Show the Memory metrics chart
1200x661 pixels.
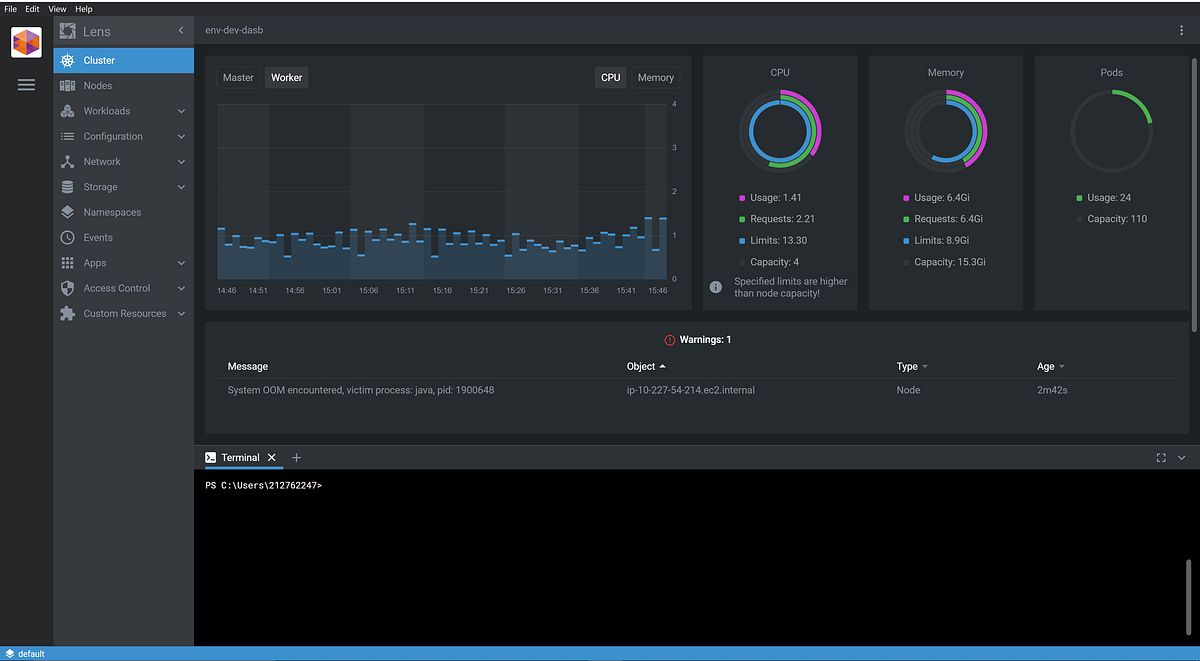coord(655,77)
